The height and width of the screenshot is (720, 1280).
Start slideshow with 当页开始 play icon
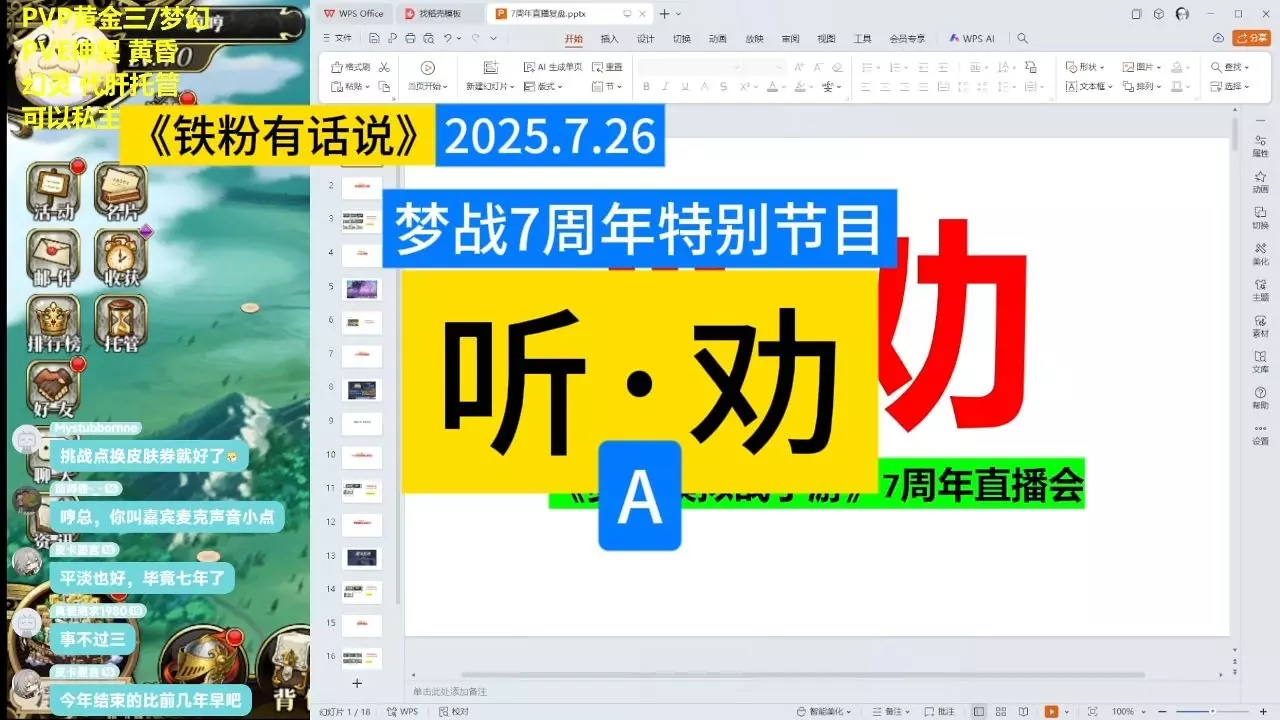pos(428,67)
